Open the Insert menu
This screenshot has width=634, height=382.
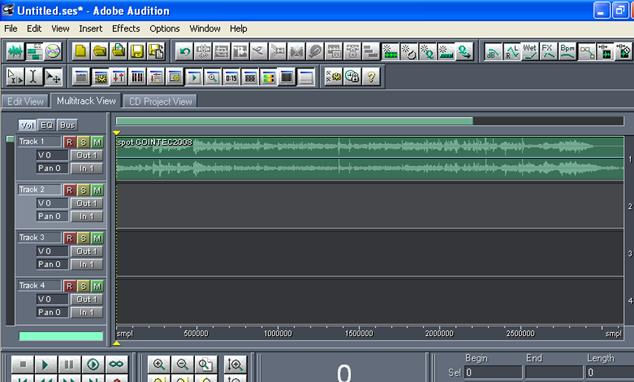91,29
